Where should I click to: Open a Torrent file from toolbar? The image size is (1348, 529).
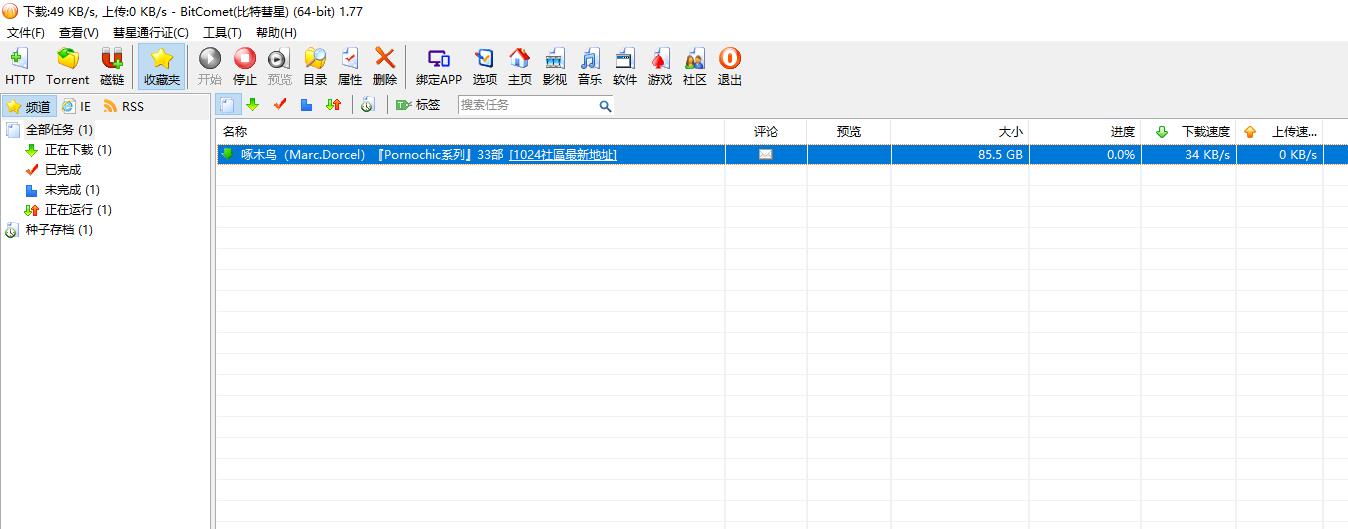(68, 66)
